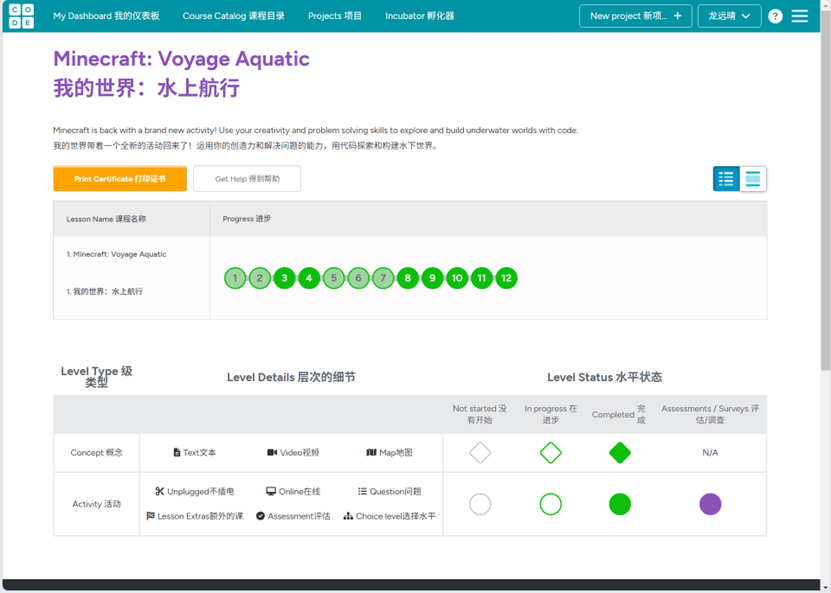
Task: Click the Concept completed green diamond
Action: (620, 453)
